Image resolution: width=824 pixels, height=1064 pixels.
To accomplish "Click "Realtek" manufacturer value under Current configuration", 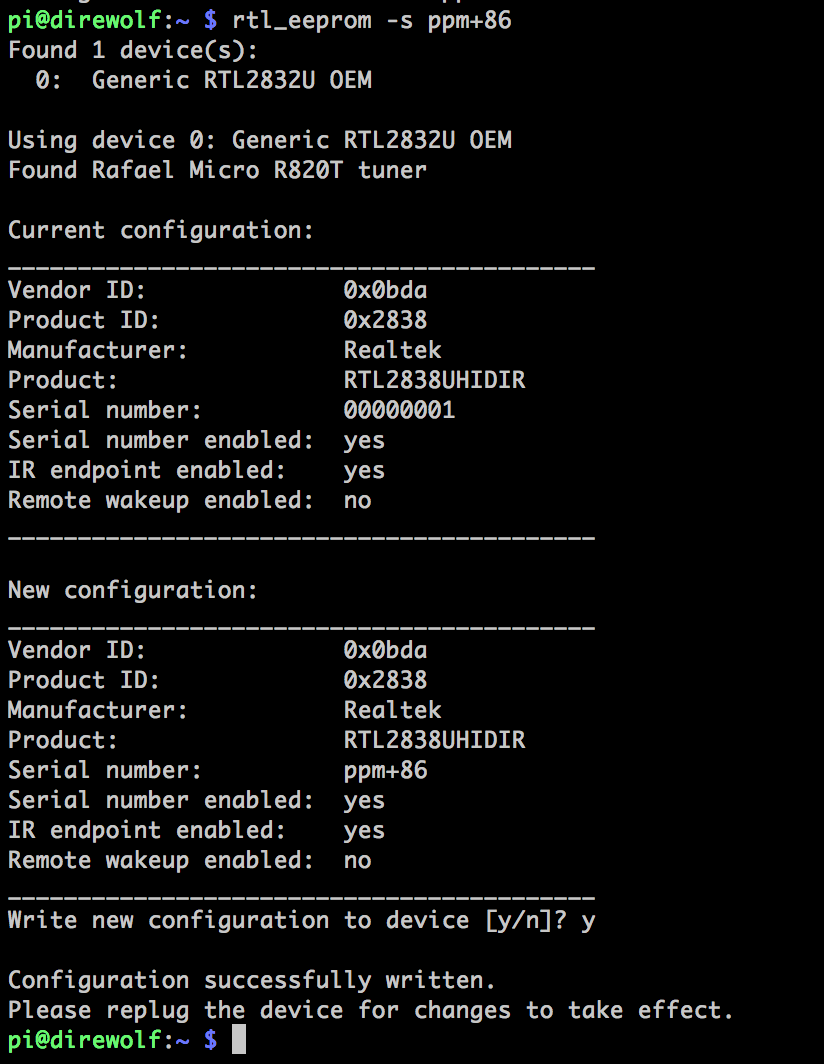I will click(x=392, y=350).
